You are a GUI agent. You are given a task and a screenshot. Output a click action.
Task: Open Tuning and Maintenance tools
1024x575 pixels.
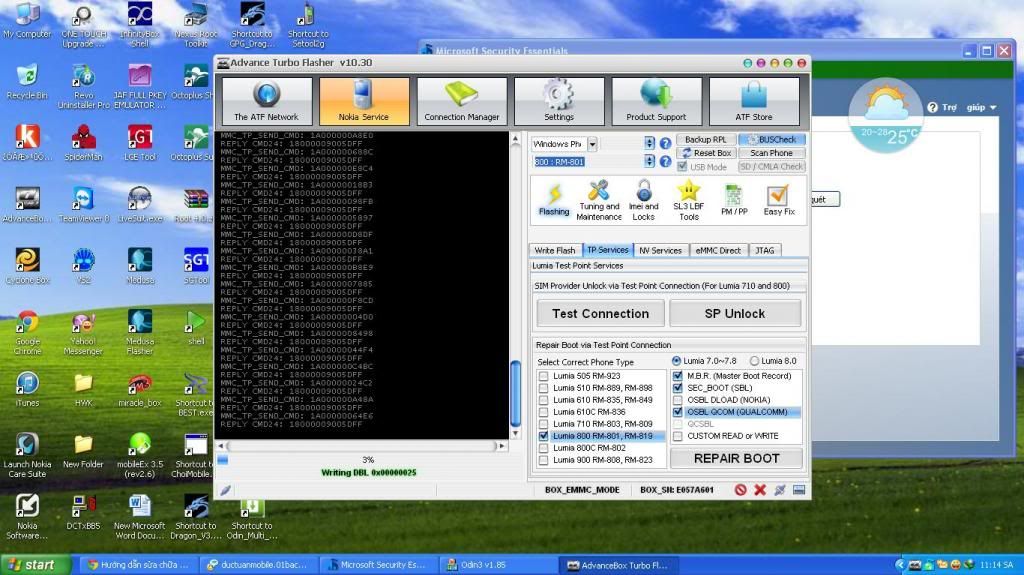(x=599, y=200)
